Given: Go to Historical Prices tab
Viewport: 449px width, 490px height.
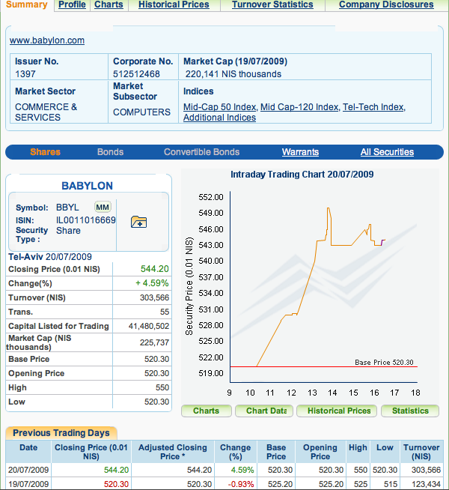Looking at the screenshot, I should [x=174, y=5].
